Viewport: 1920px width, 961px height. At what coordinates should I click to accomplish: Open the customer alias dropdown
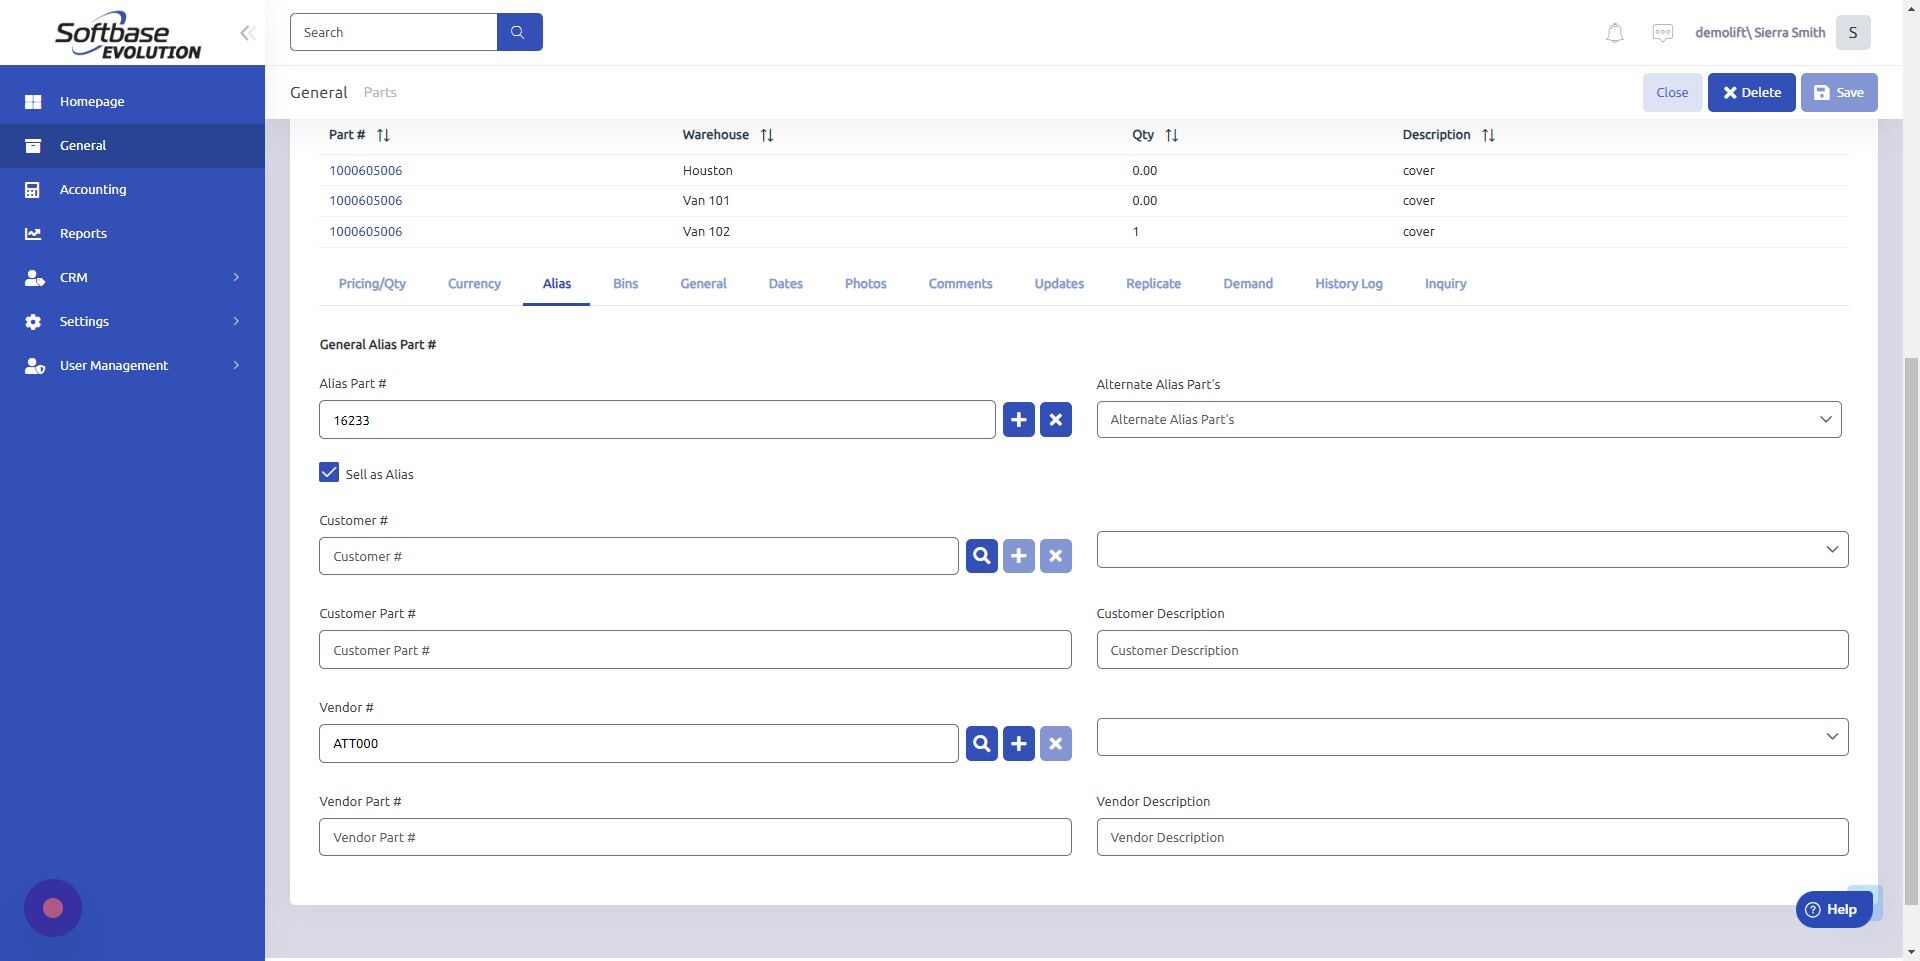point(1472,549)
